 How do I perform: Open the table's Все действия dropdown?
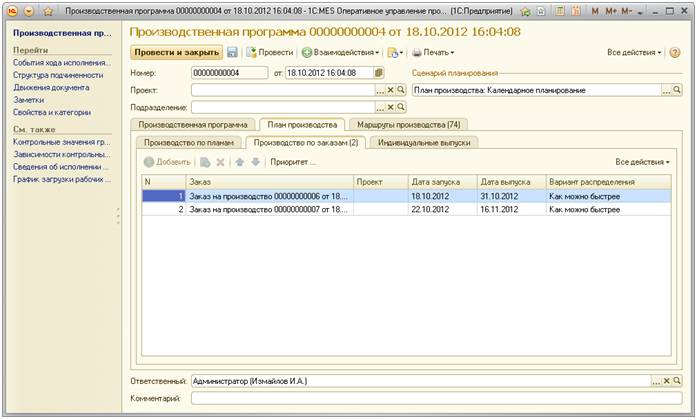(x=642, y=161)
